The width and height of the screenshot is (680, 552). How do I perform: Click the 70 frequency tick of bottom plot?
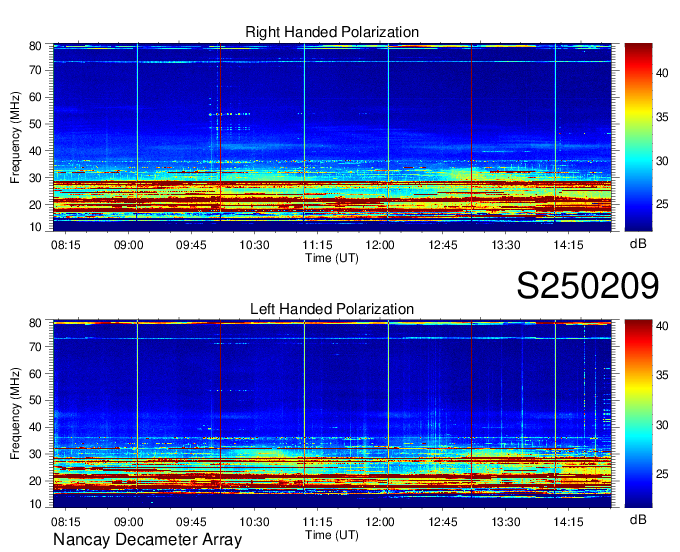point(35,347)
